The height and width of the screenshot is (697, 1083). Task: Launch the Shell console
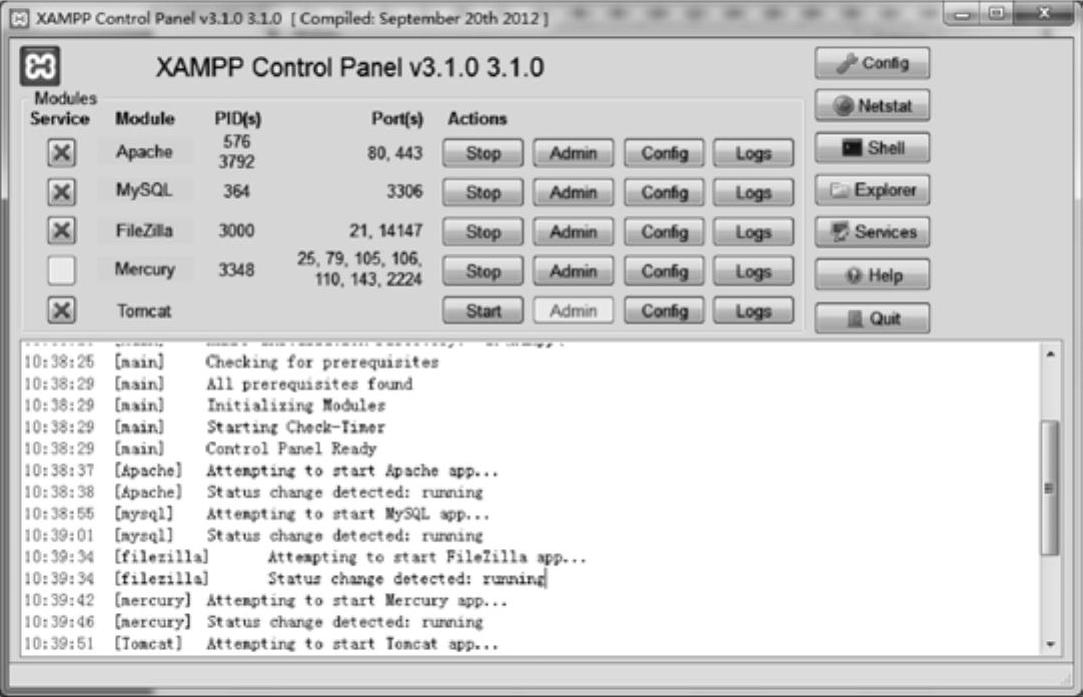point(872,148)
